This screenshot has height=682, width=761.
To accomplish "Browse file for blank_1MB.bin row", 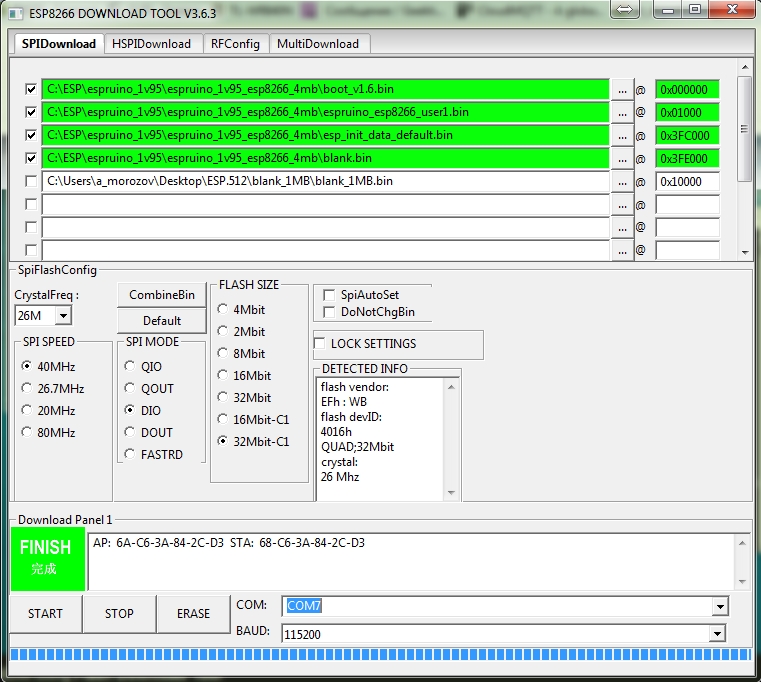I will 622,182.
